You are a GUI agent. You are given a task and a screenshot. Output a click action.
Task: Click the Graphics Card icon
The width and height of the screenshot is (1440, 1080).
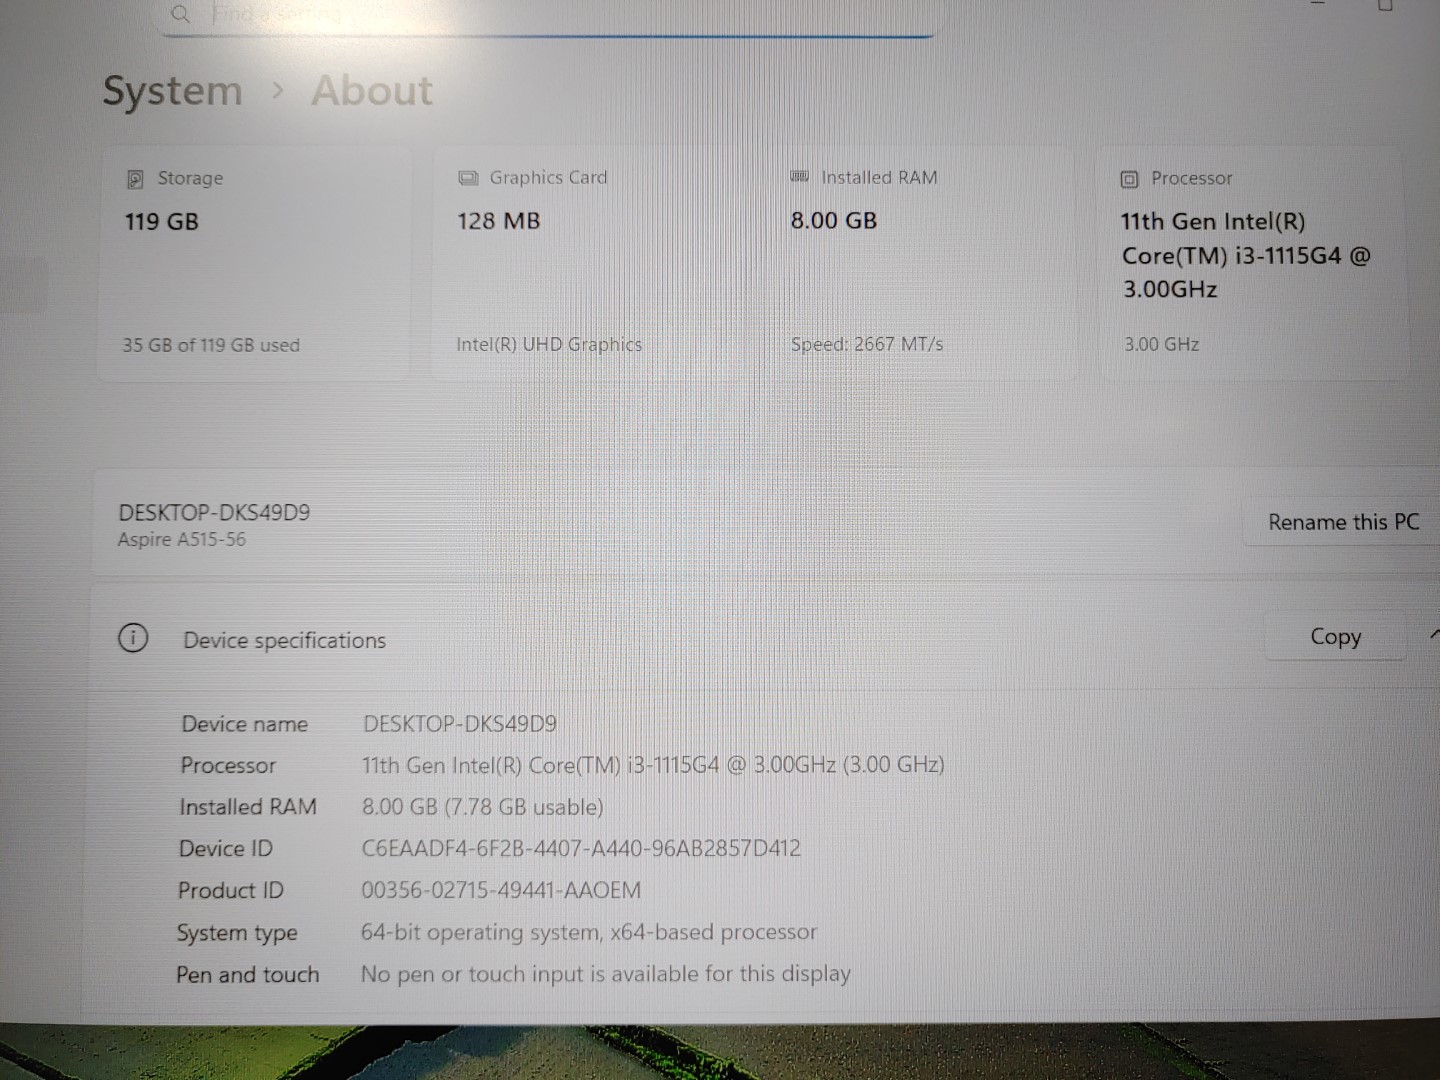click(x=468, y=177)
